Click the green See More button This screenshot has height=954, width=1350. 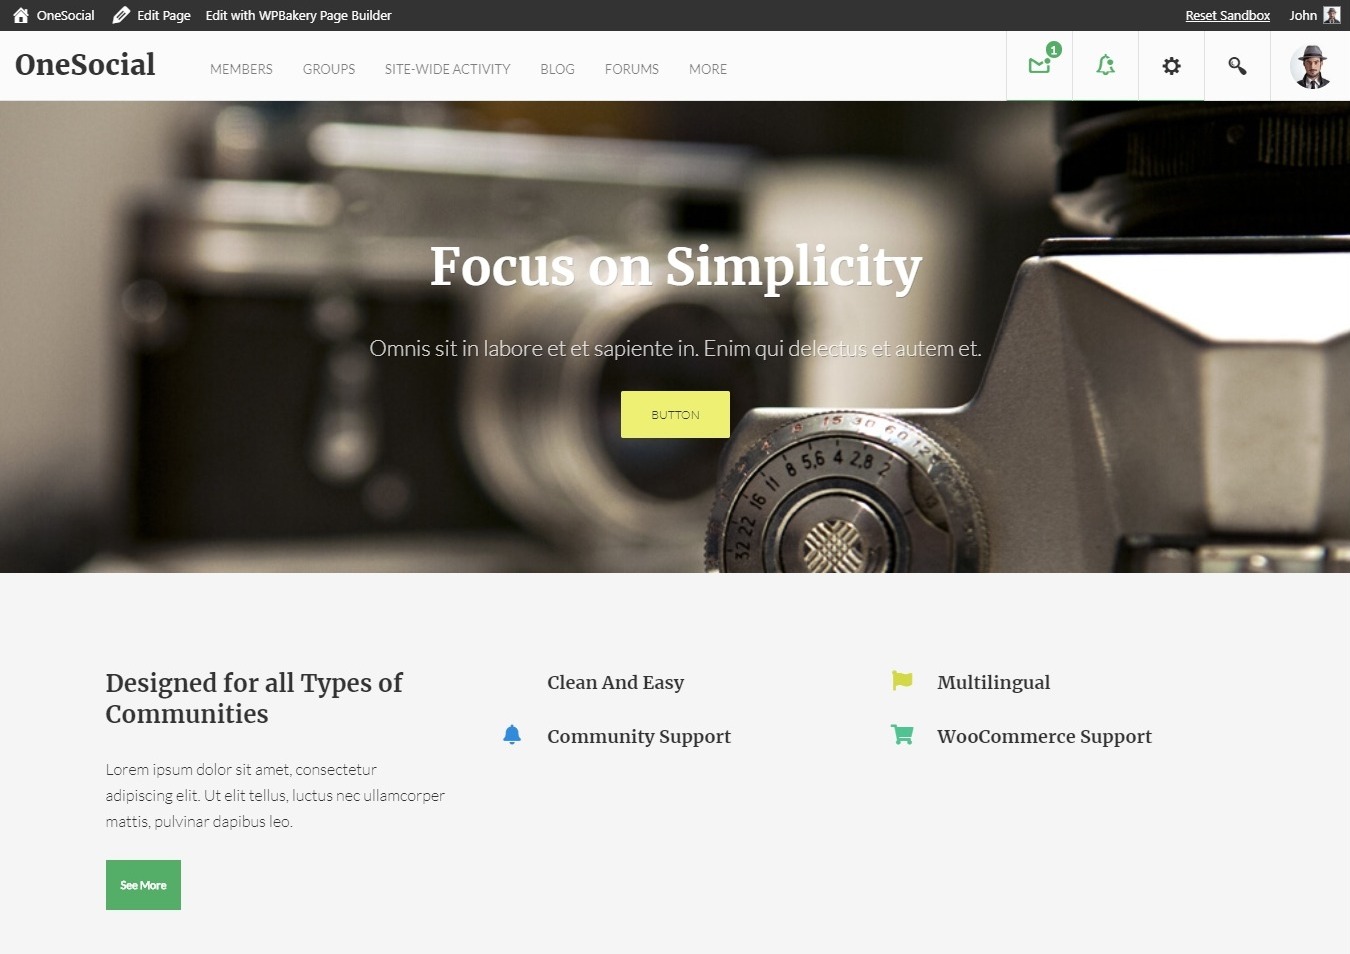[x=143, y=885]
